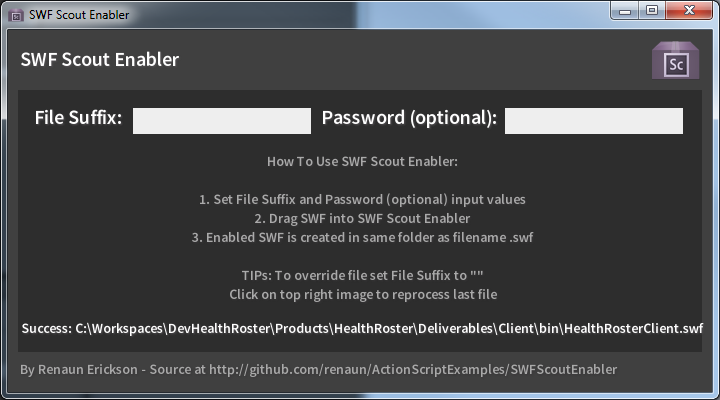Maximize the SWF Scout Enabler window
The image size is (720, 400).
point(651,11)
